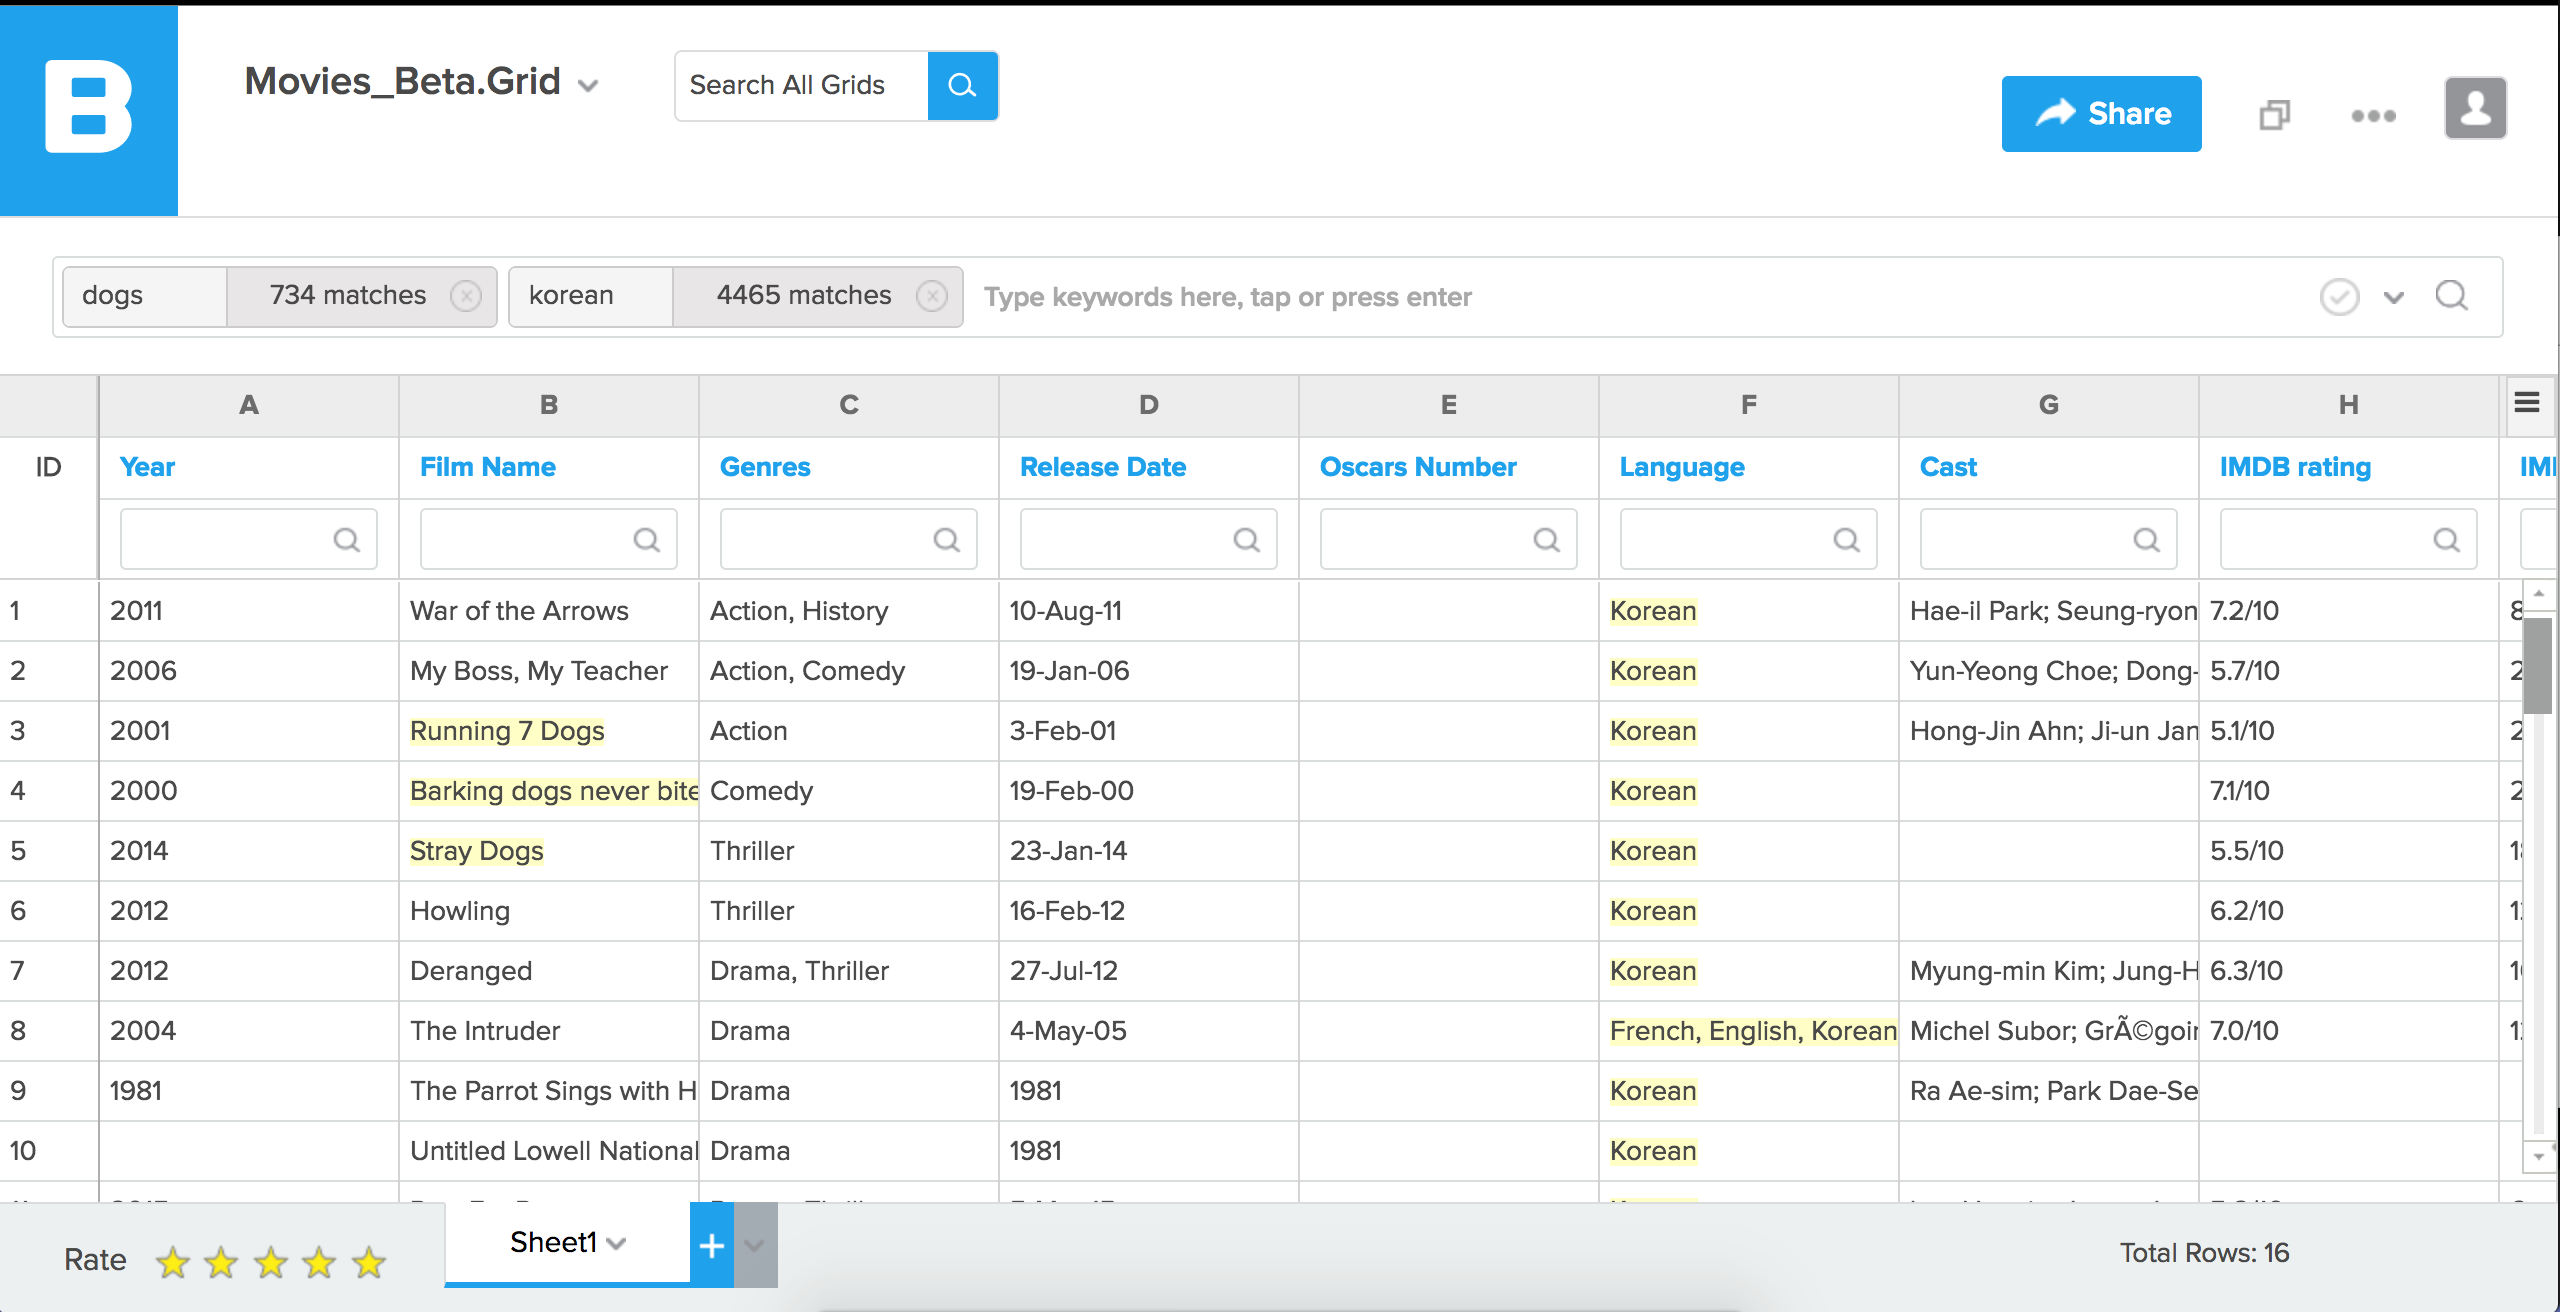
Task: Toggle the circular checkmark in keyword bar
Action: click(x=2339, y=297)
